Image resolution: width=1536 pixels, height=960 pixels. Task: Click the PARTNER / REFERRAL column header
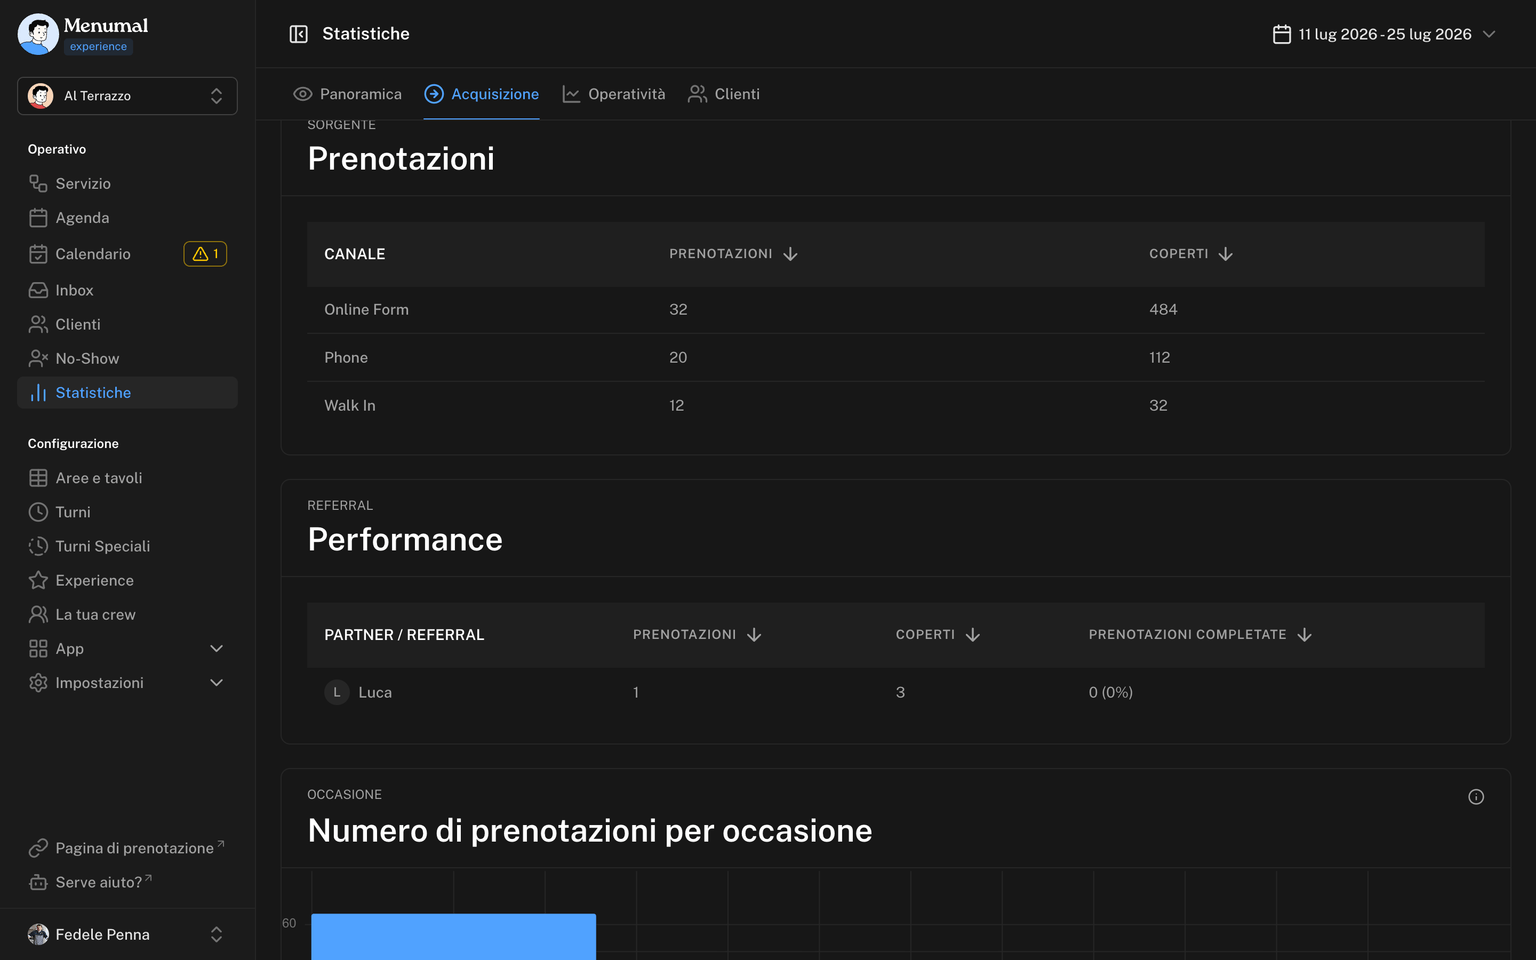pyautogui.click(x=404, y=635)
